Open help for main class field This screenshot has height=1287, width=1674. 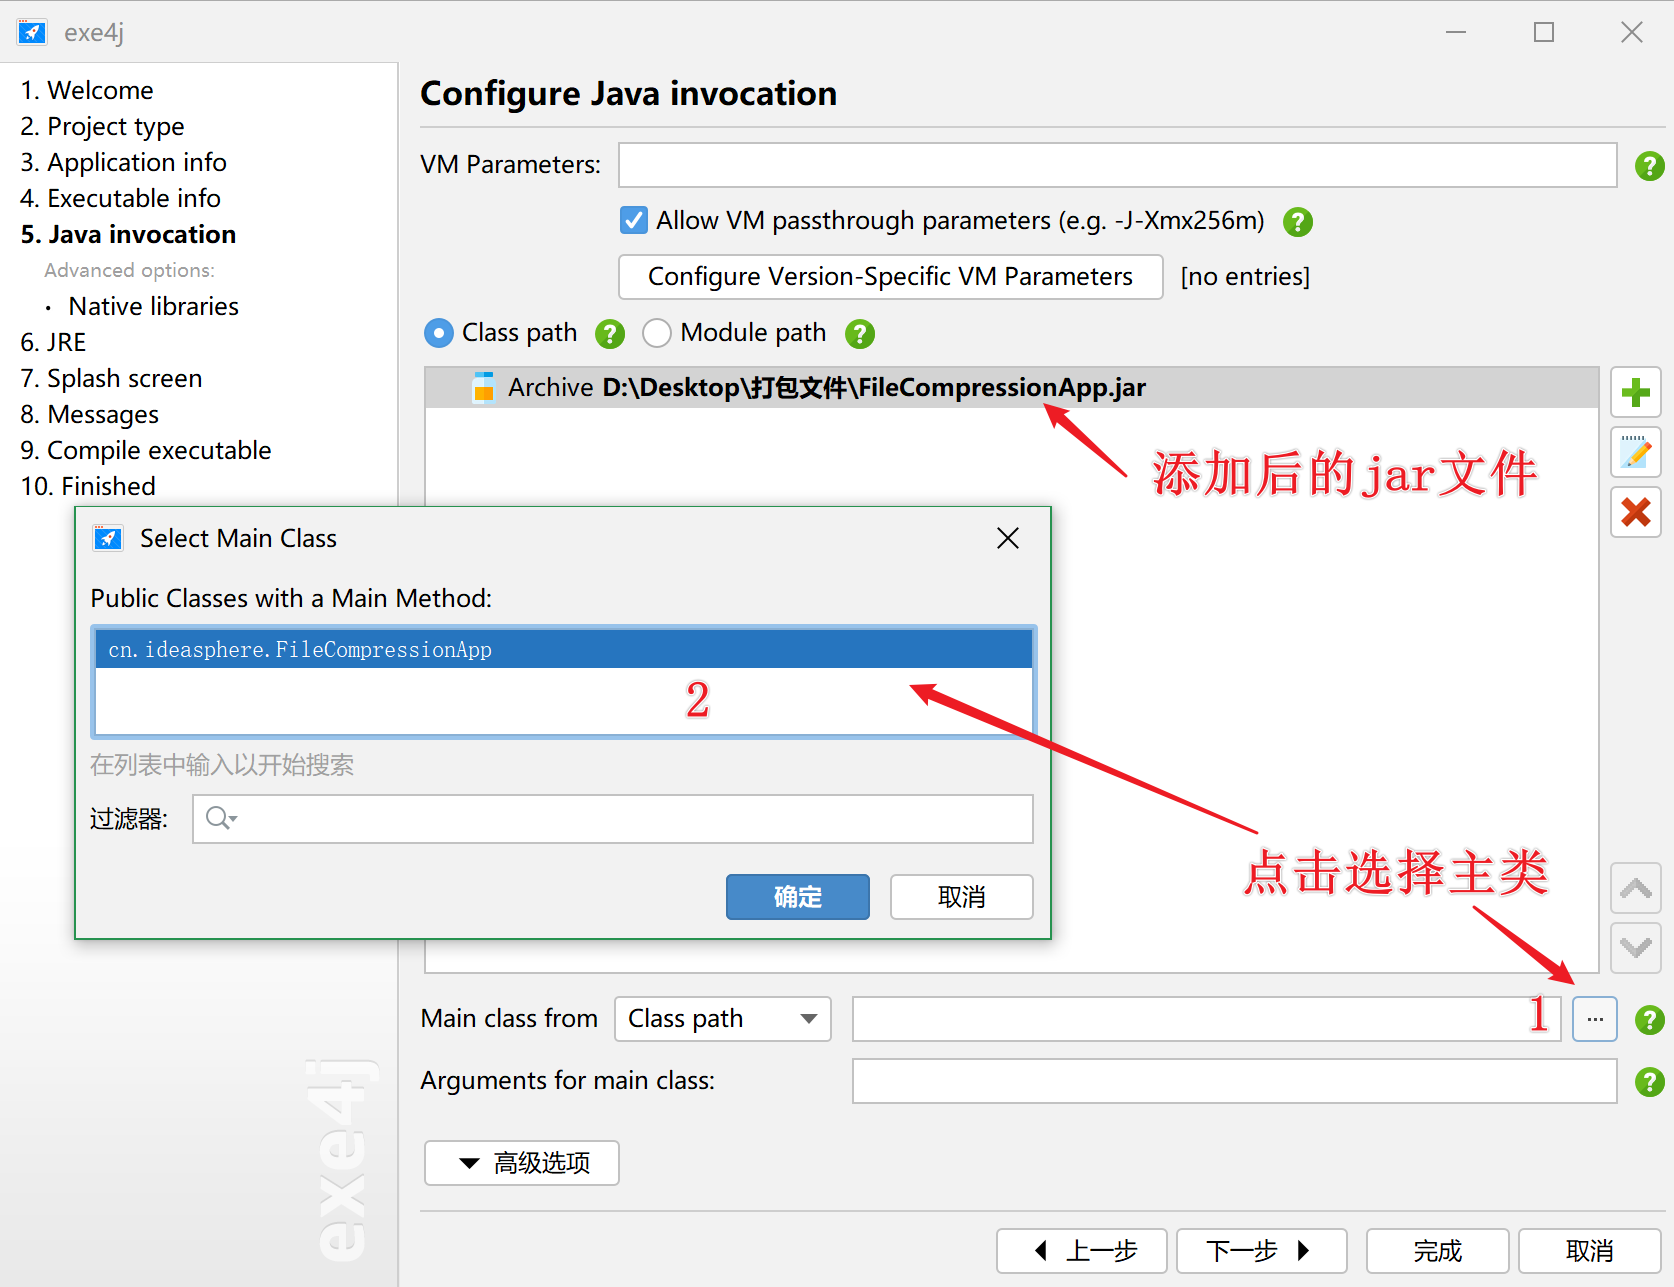coord(1649,1020)
